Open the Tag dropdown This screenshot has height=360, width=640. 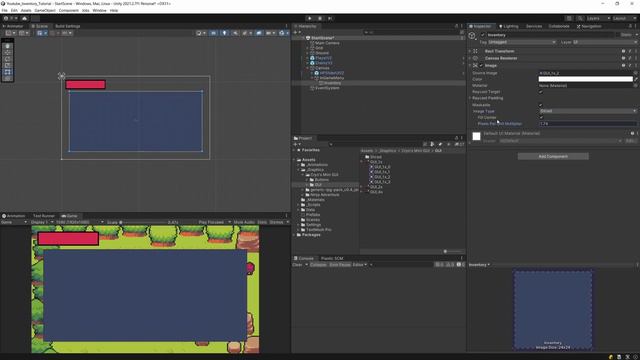pyautogui.click(x=522, y=42)
